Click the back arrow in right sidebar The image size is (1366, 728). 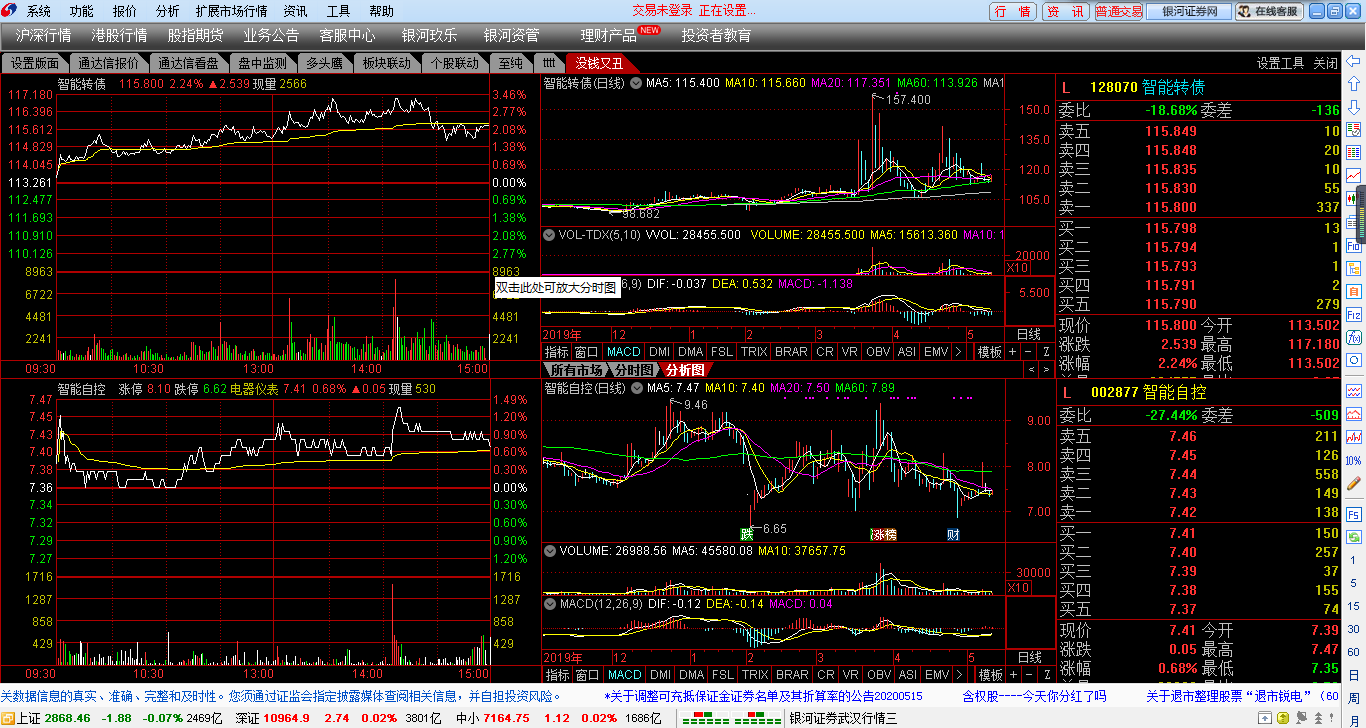[x=1354, y=59]
